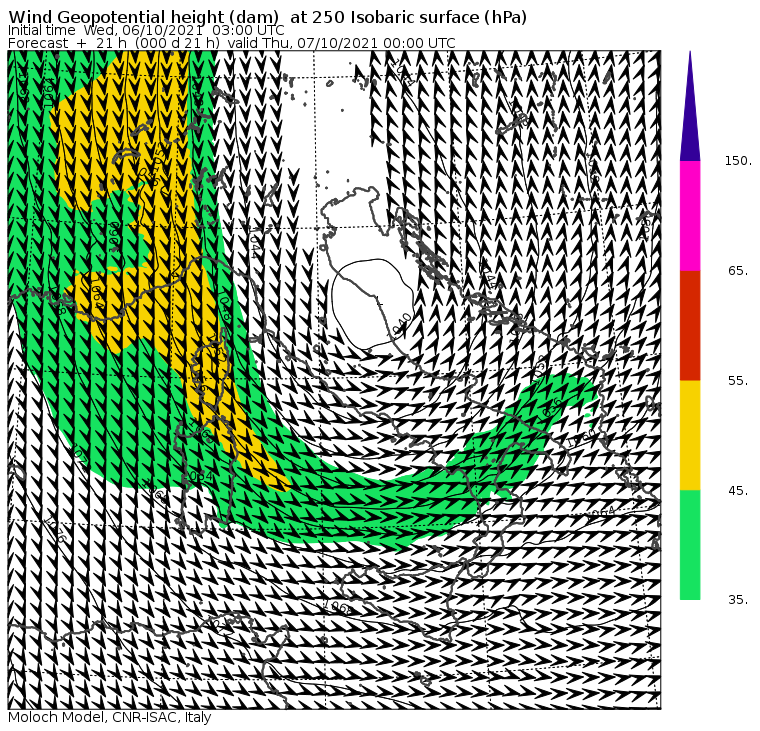760x731 pixels.
Task: Click the "Forecast + 21 h" validity line
Action: (232, 43)
